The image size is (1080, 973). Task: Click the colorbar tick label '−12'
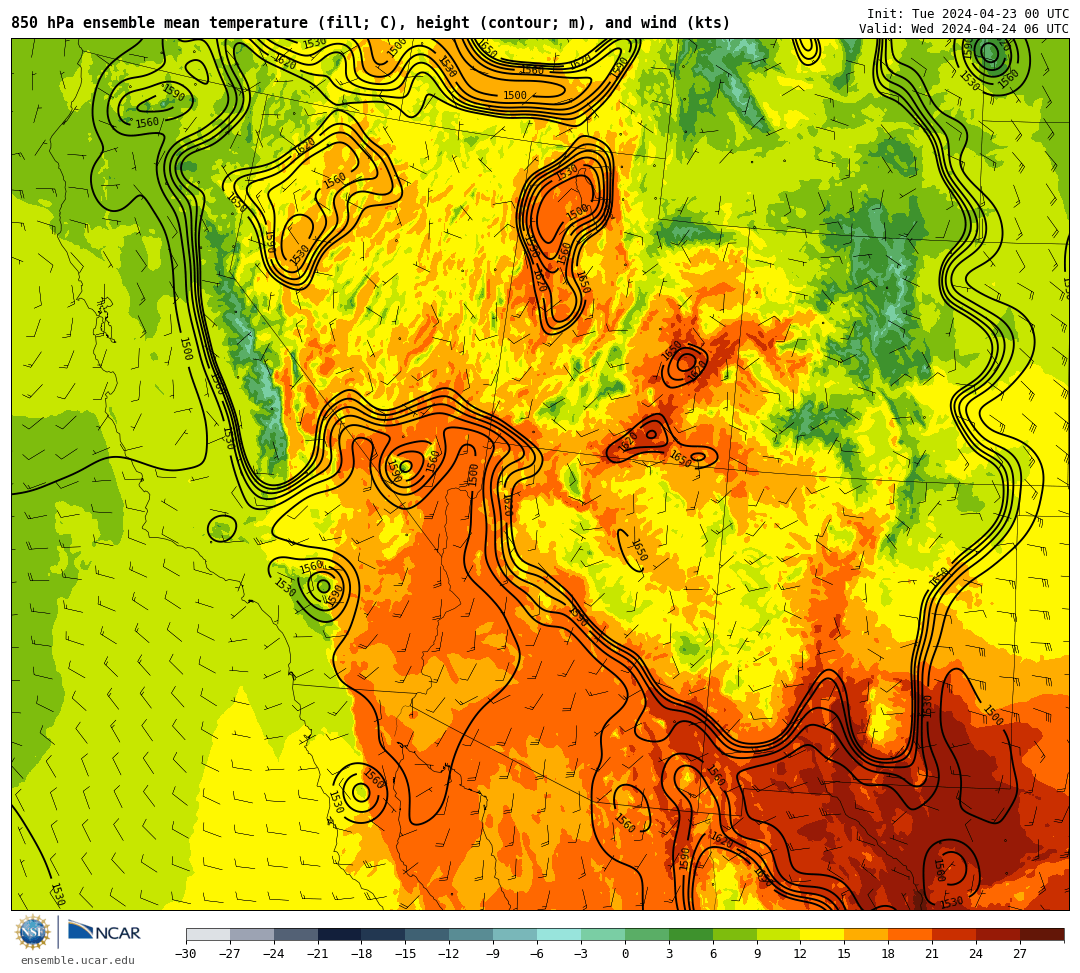pyautogui.click(x=450, y=954)
